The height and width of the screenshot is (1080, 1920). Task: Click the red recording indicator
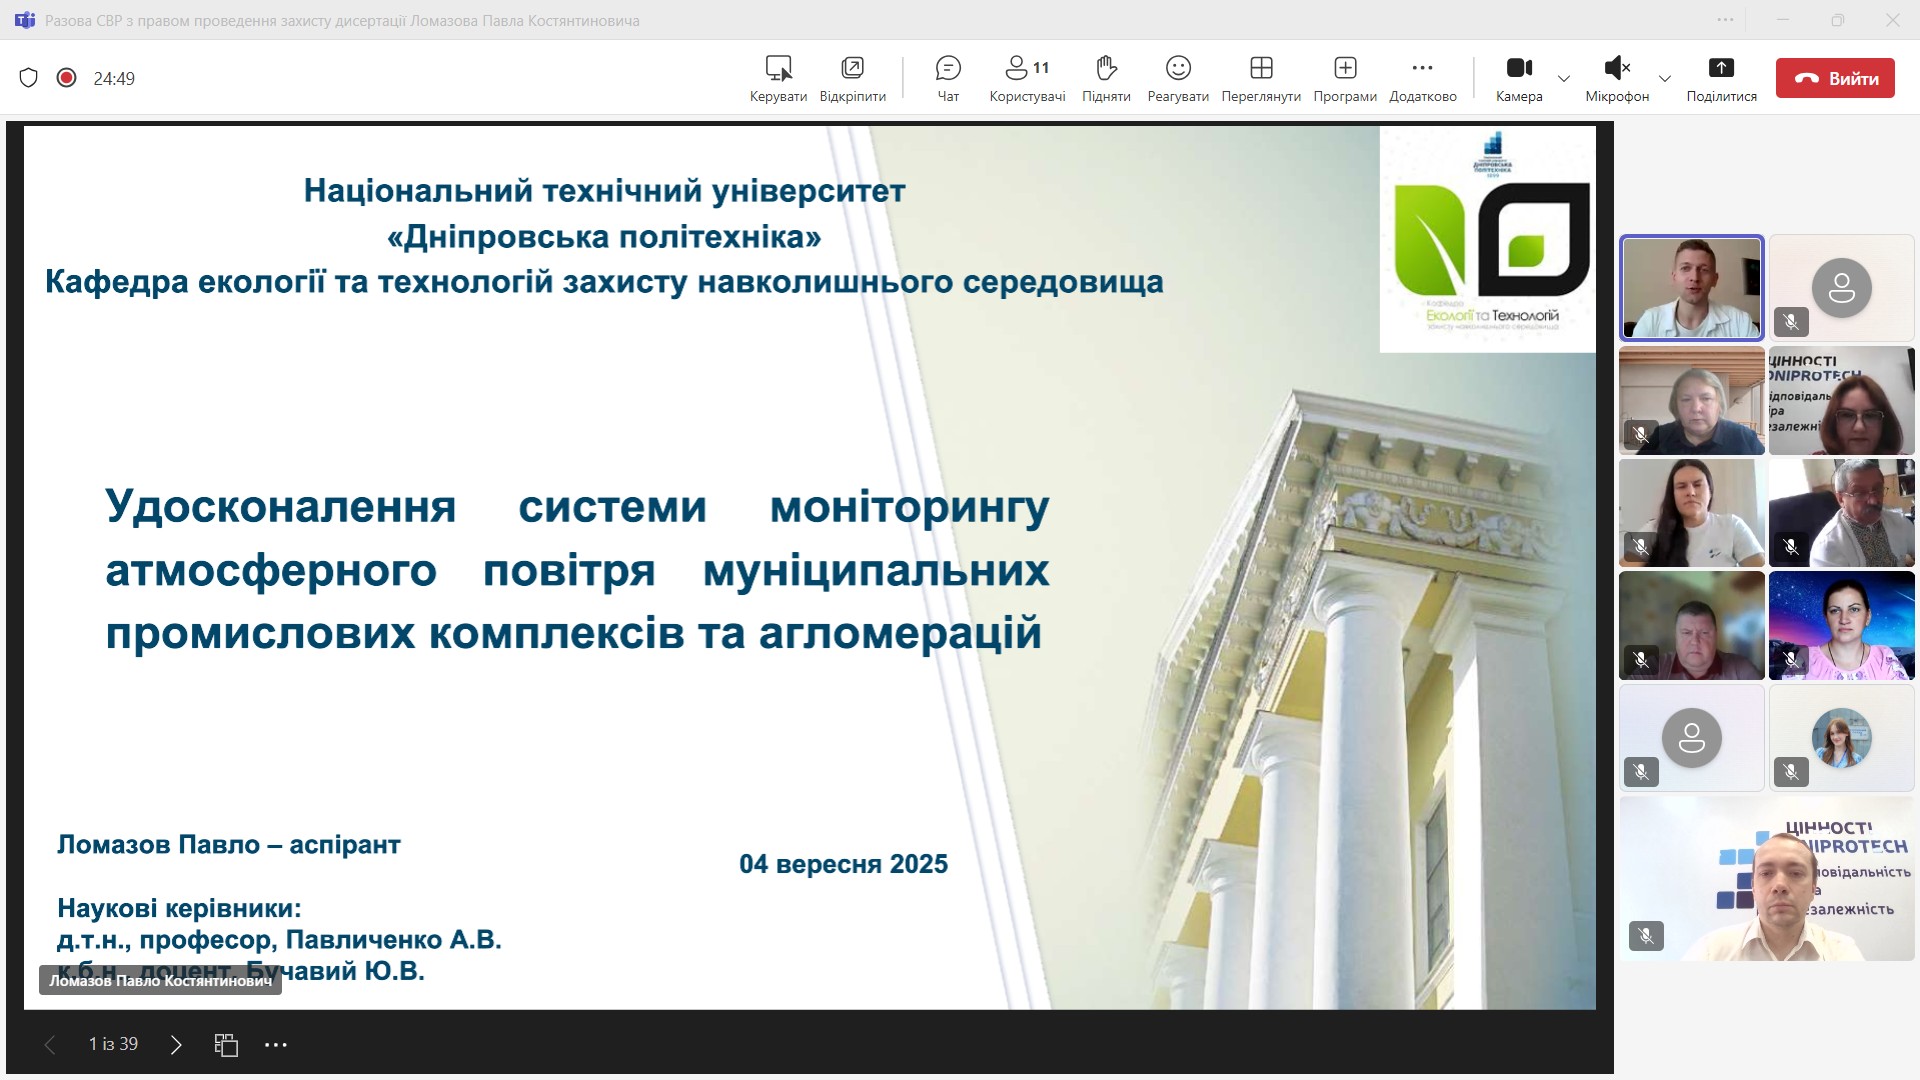(x=67, y=78)
